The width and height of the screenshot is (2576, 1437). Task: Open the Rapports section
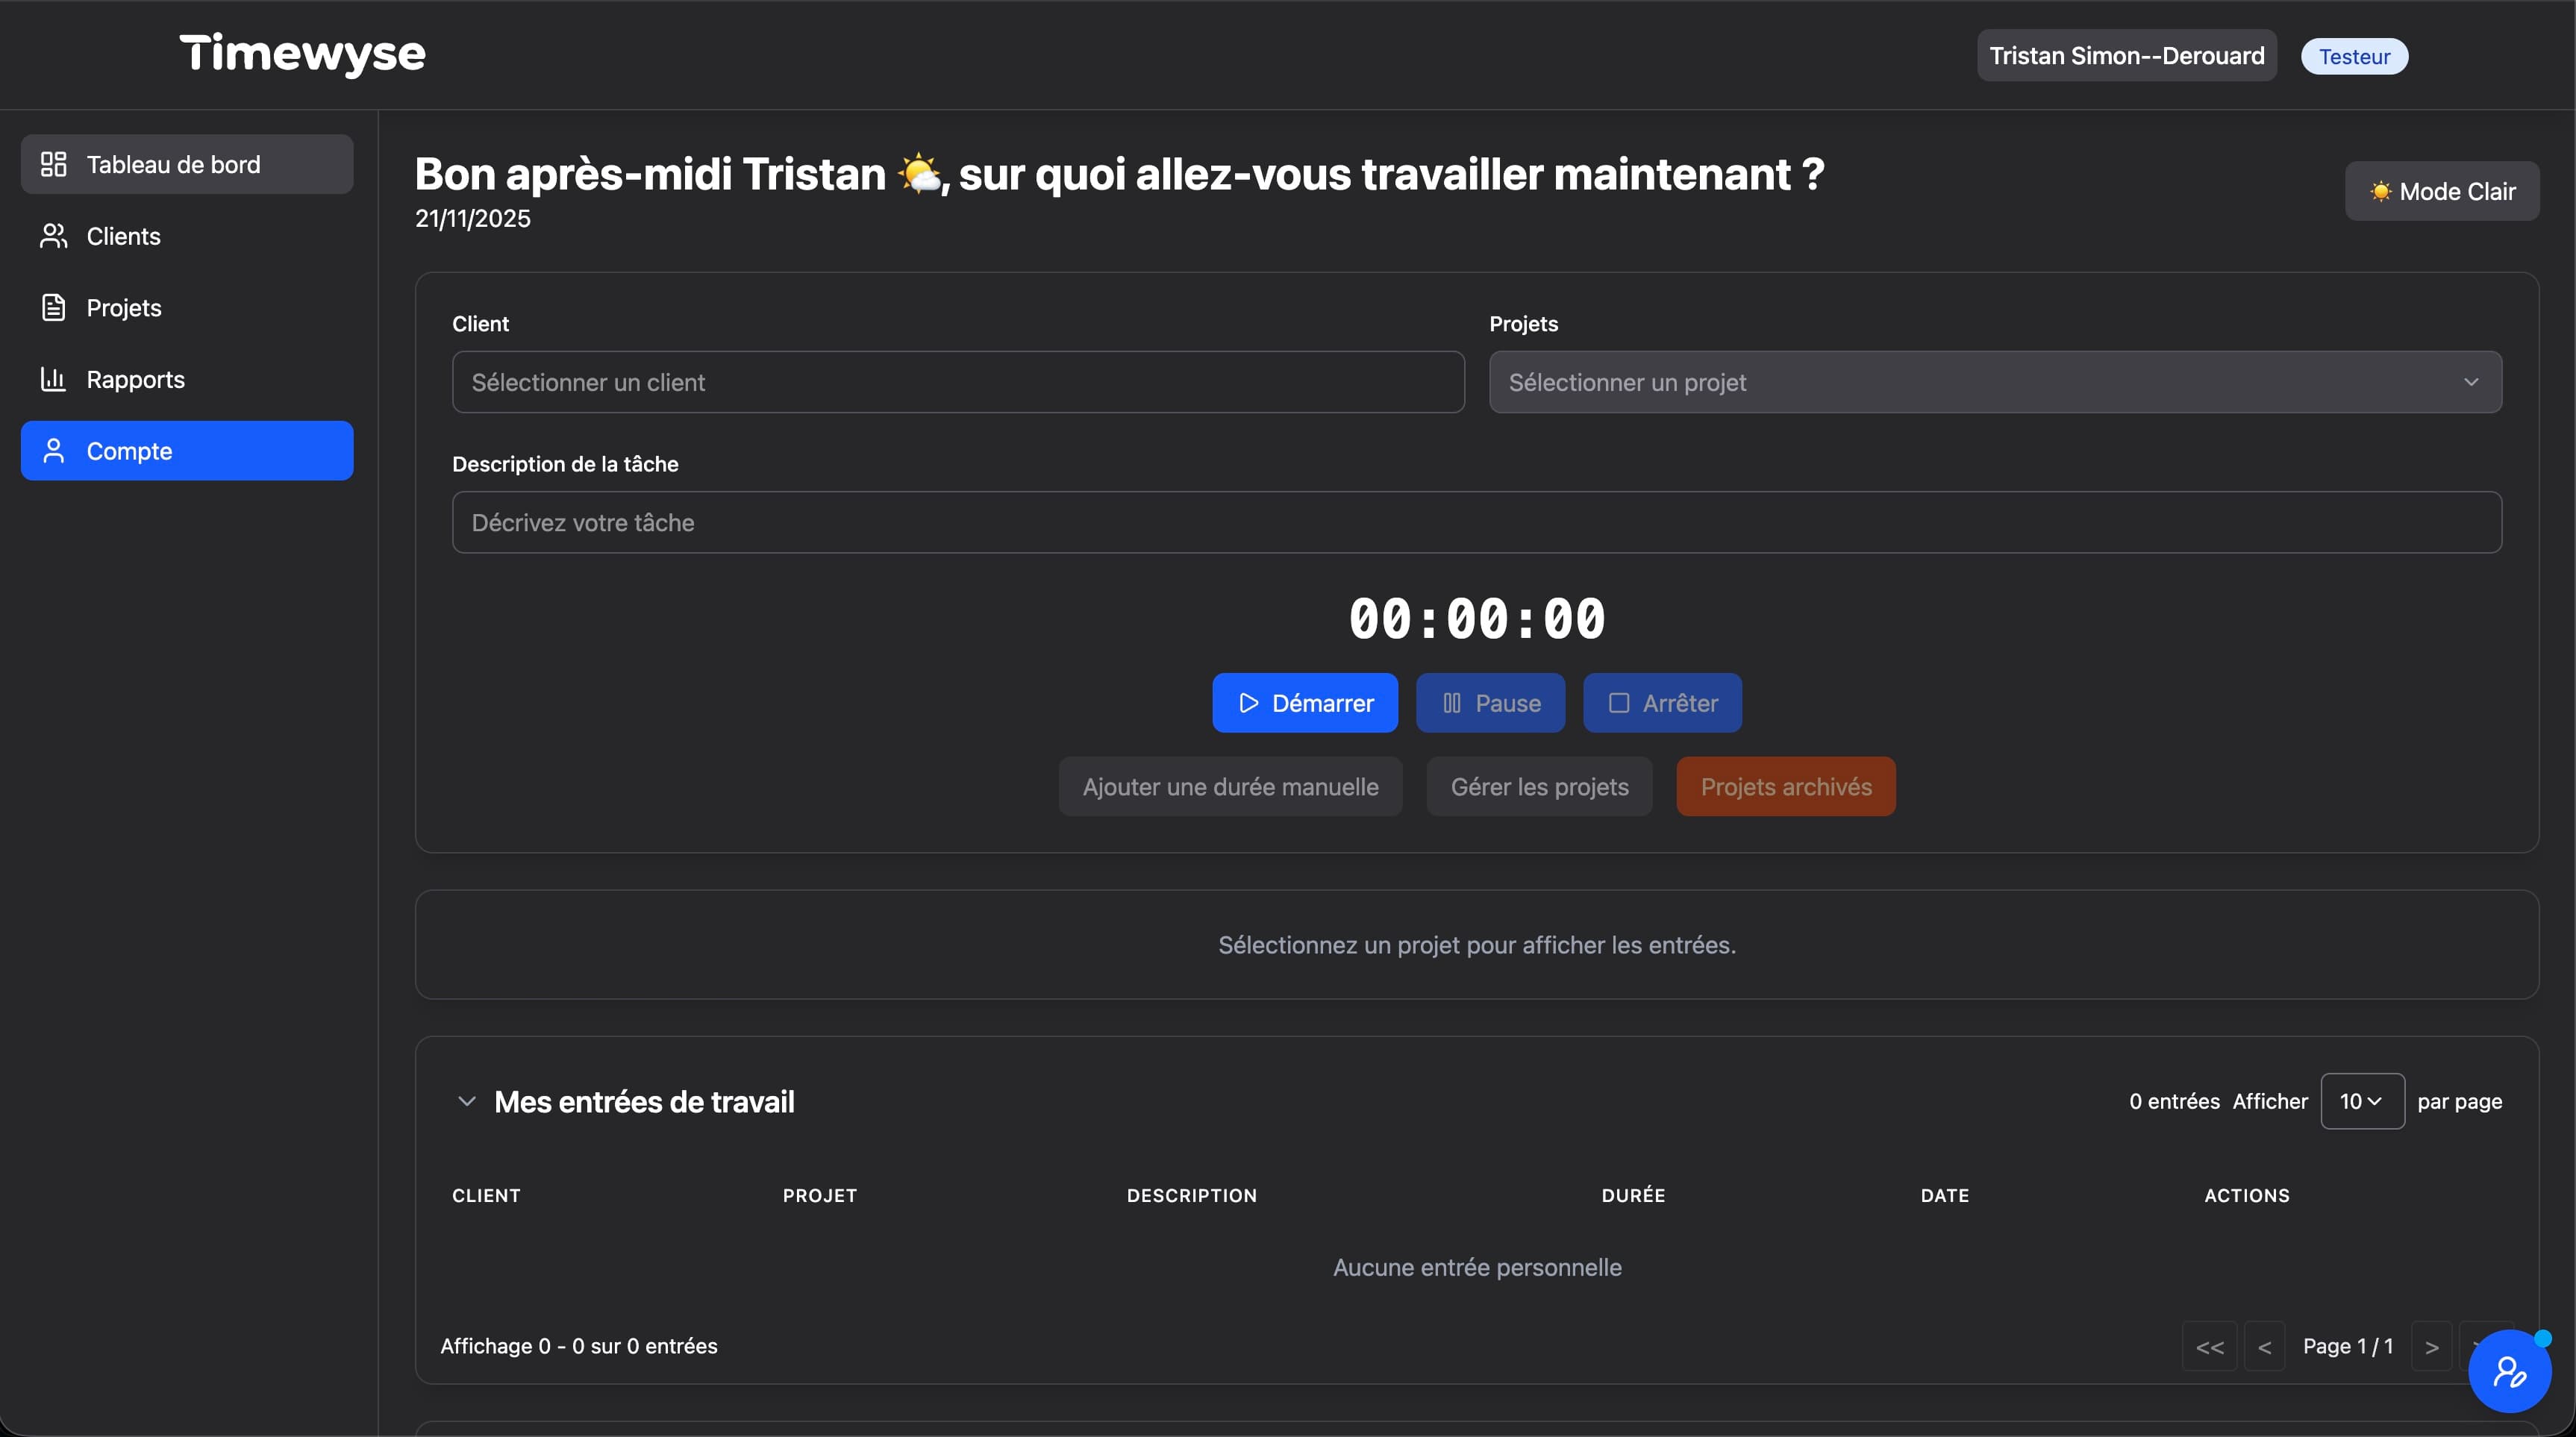(x=135, y=379)
